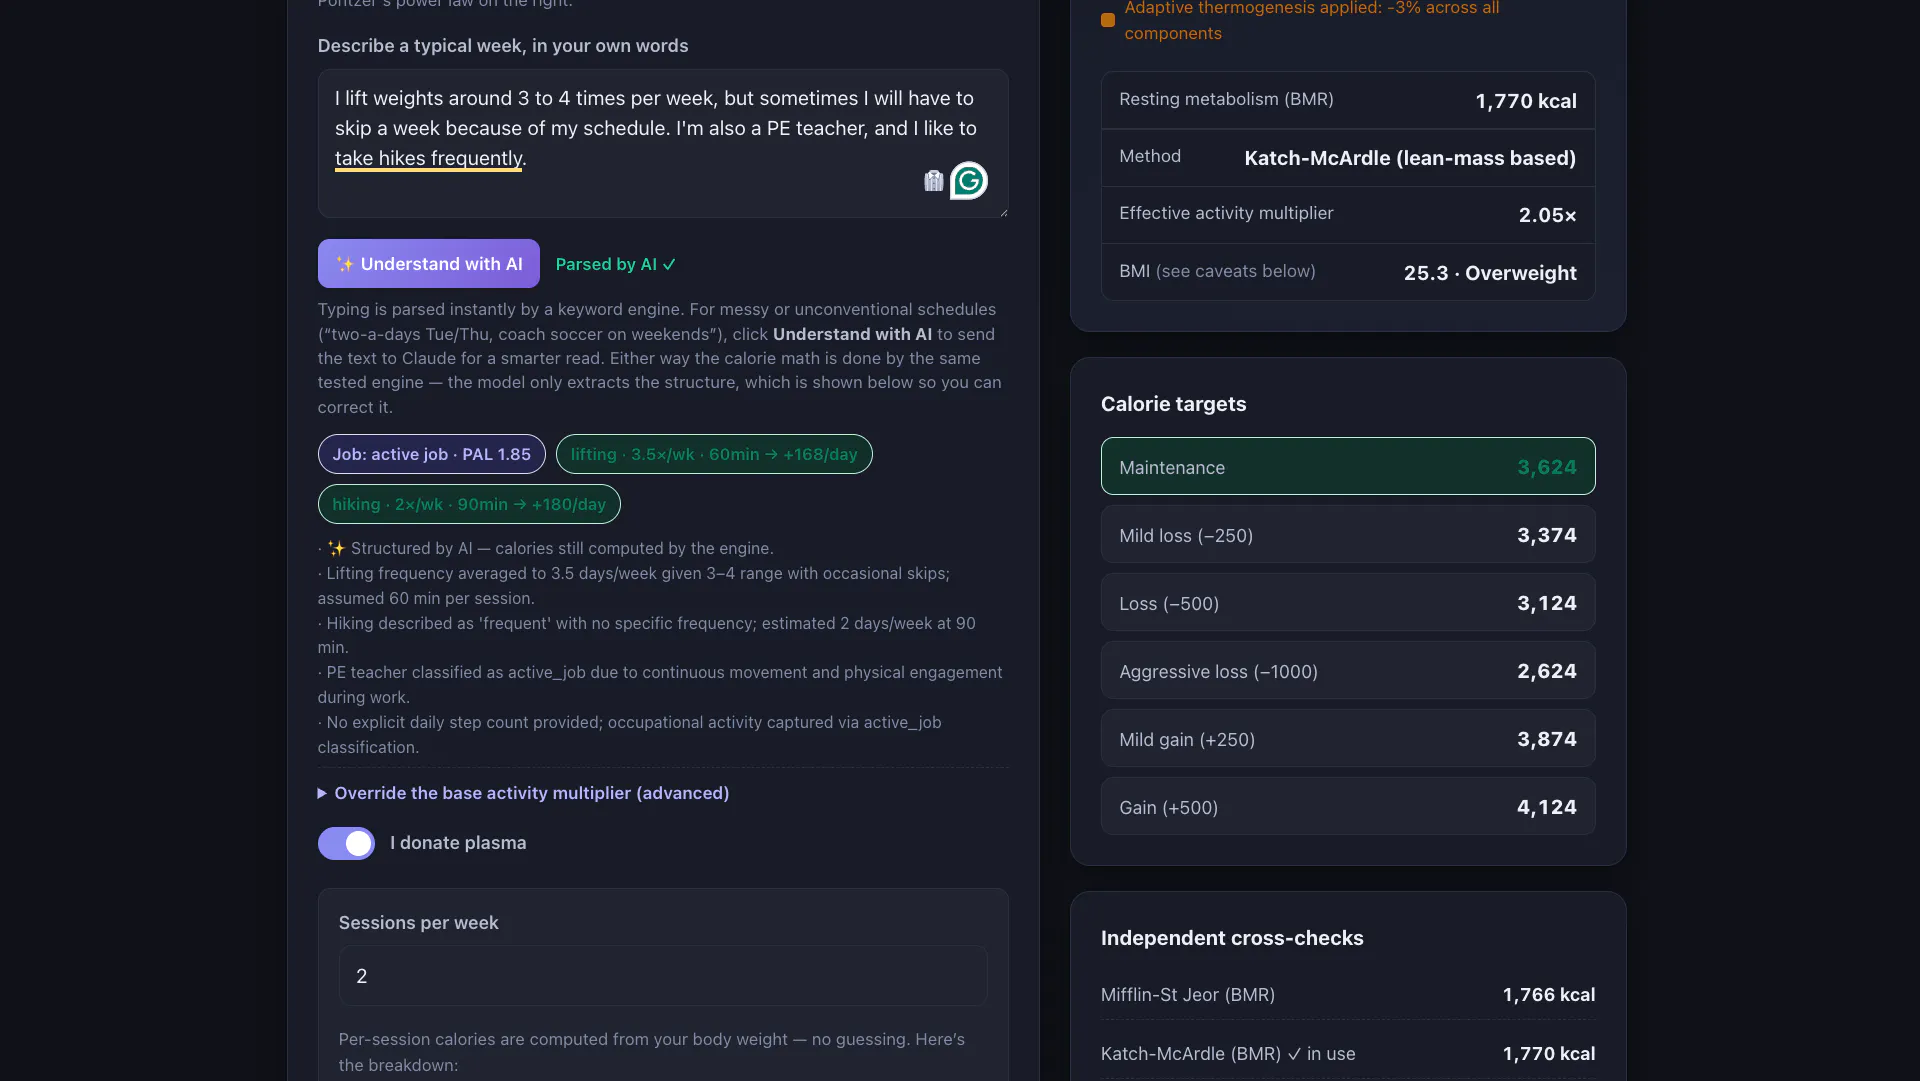Click the Independent cross-checks heading
Image resolution: width=1920 pixels, height=1081 pixels.
click(x=1232, y=938)
